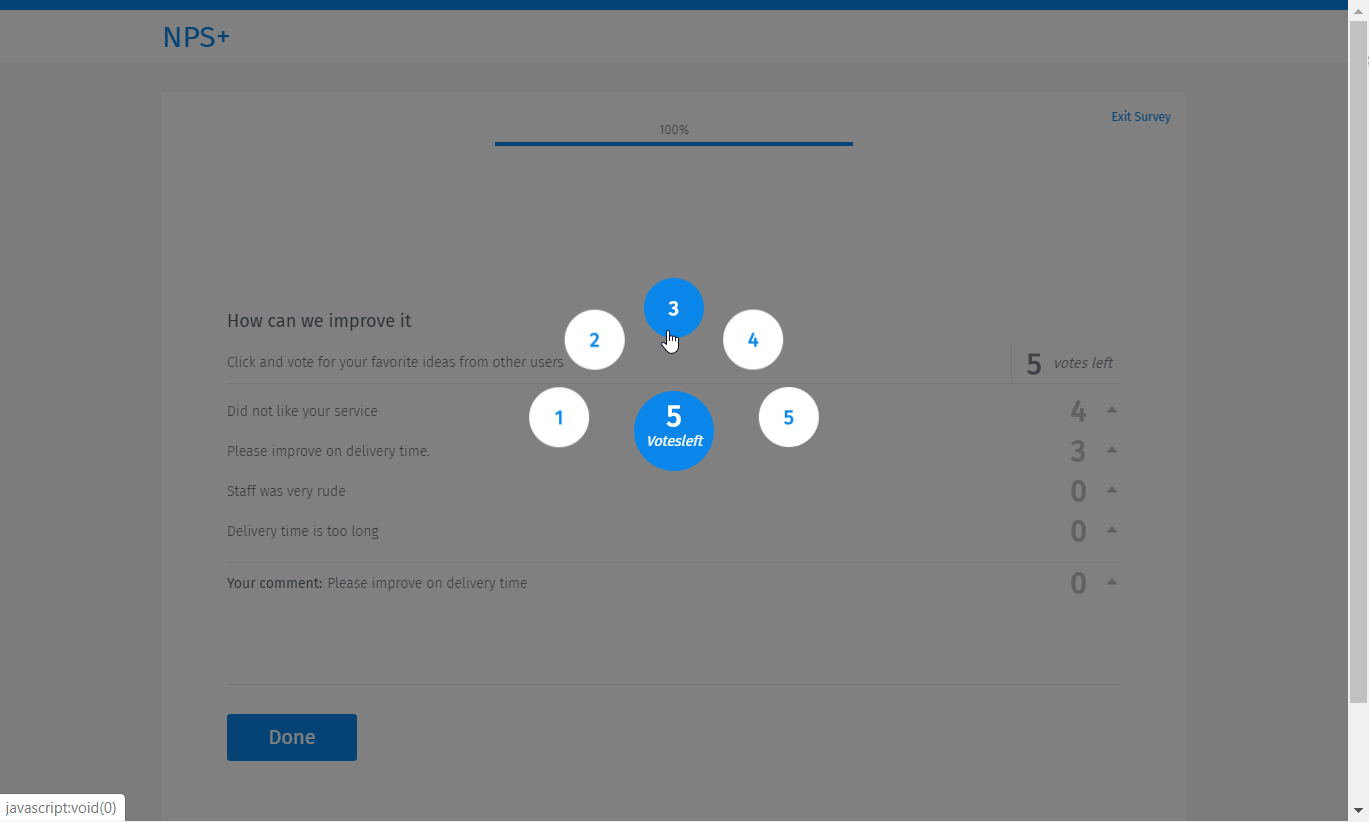Open the Exit Survey option
The width and height of the screenshot is (1369, 822).
point(1140,116)
